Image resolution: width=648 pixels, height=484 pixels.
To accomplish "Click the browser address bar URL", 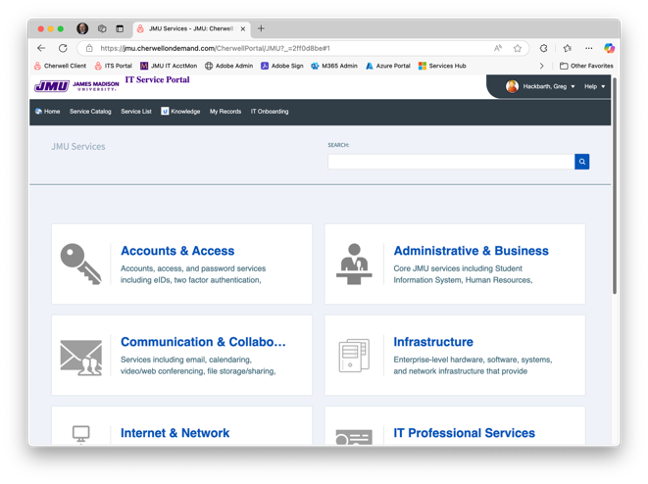I will point(215,48).
